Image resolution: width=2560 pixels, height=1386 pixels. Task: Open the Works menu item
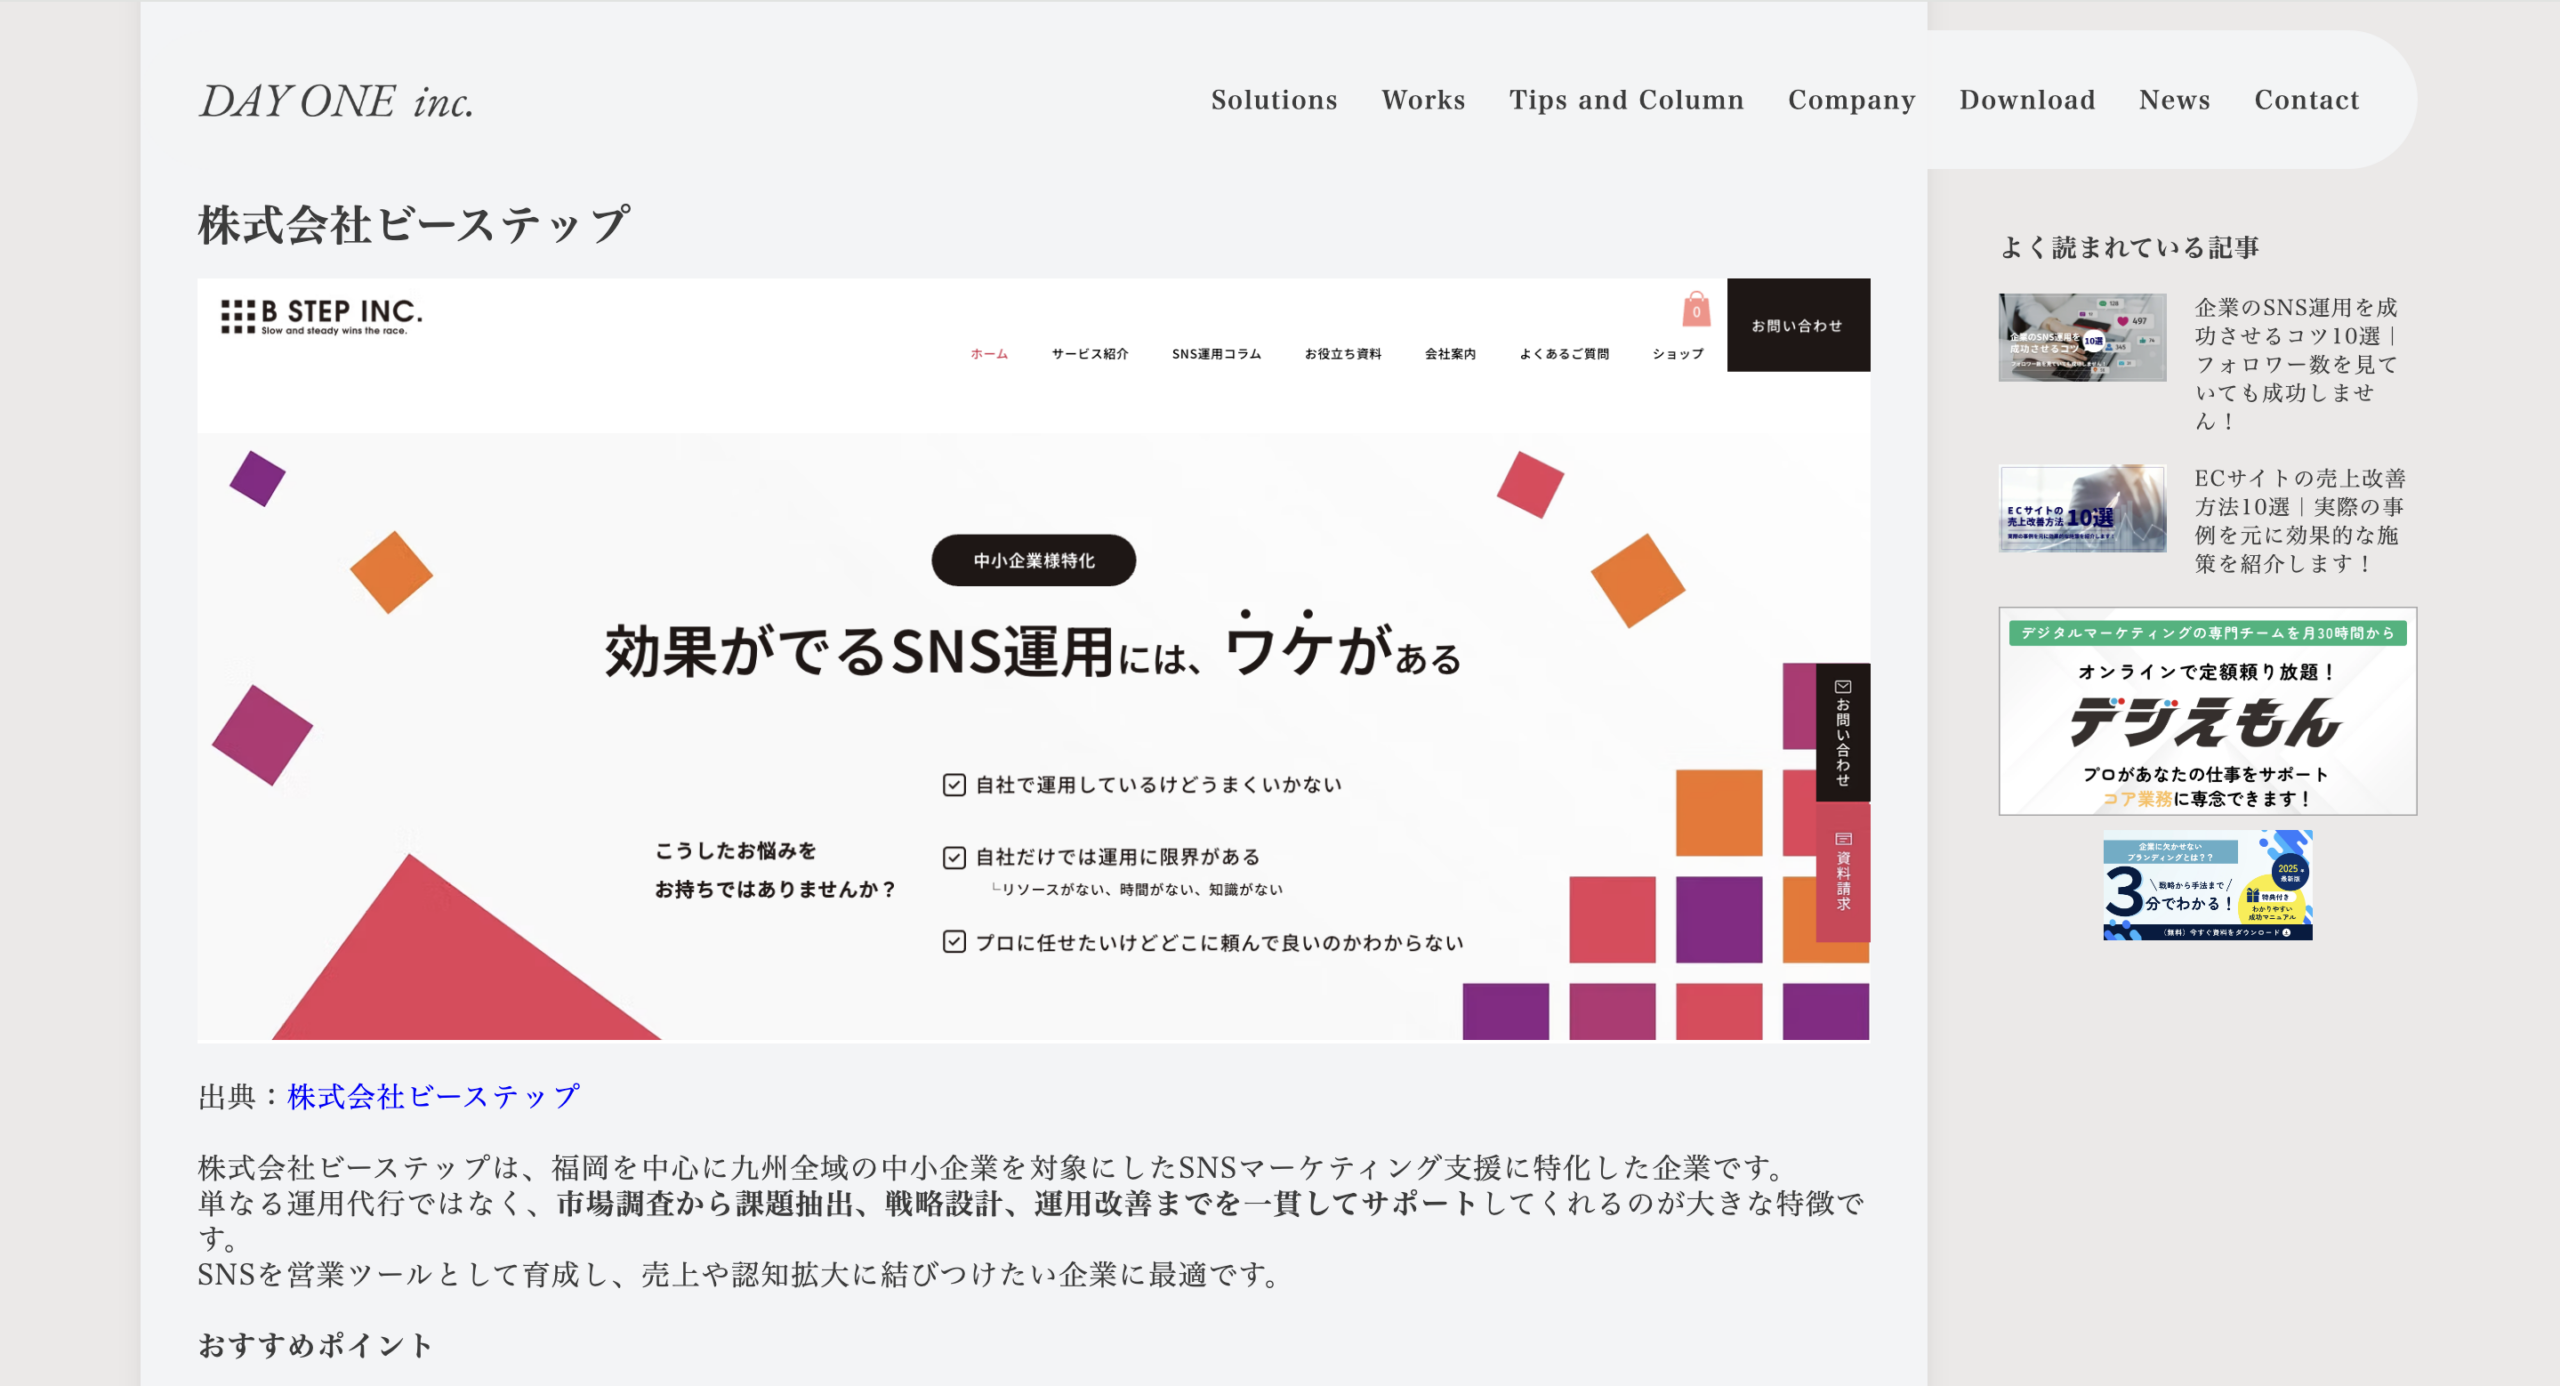pos(1423,100)
